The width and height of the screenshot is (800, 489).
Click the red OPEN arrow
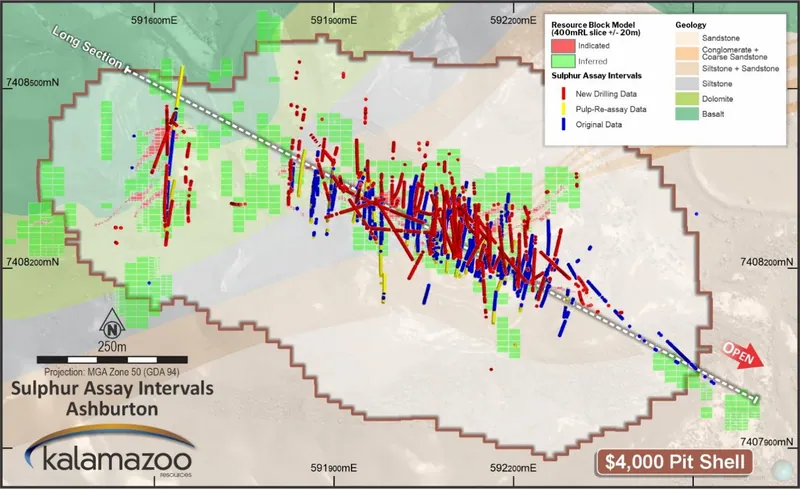[742, 355]
